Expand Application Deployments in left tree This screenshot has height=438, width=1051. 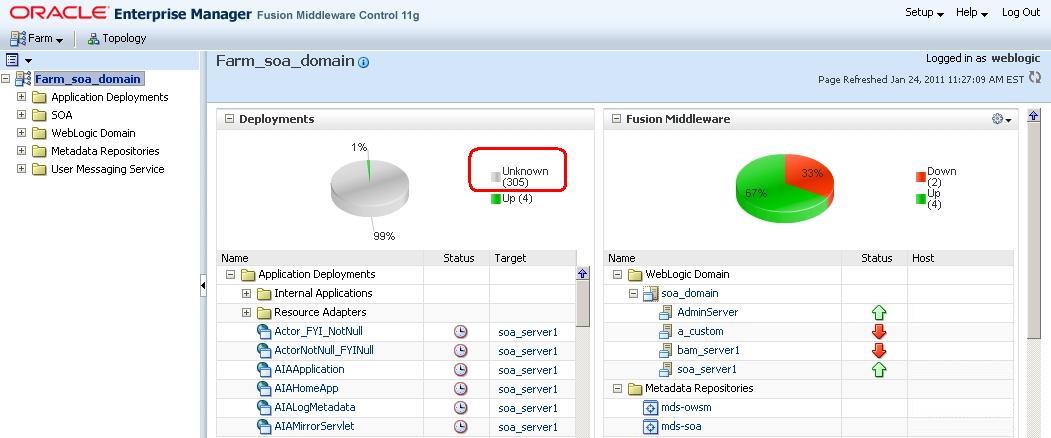coord(21,97)
